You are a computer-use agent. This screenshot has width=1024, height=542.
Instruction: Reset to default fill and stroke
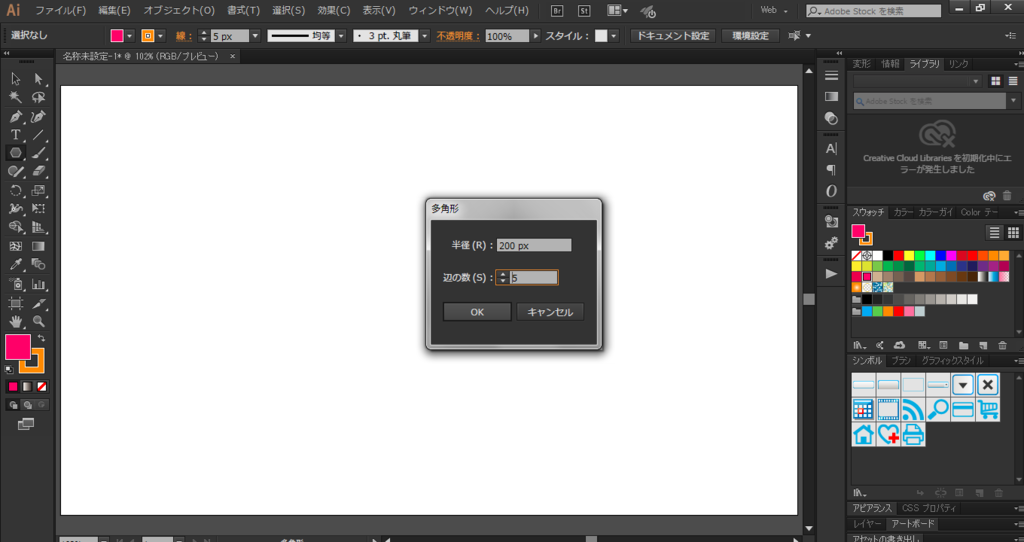coord(9,370)
